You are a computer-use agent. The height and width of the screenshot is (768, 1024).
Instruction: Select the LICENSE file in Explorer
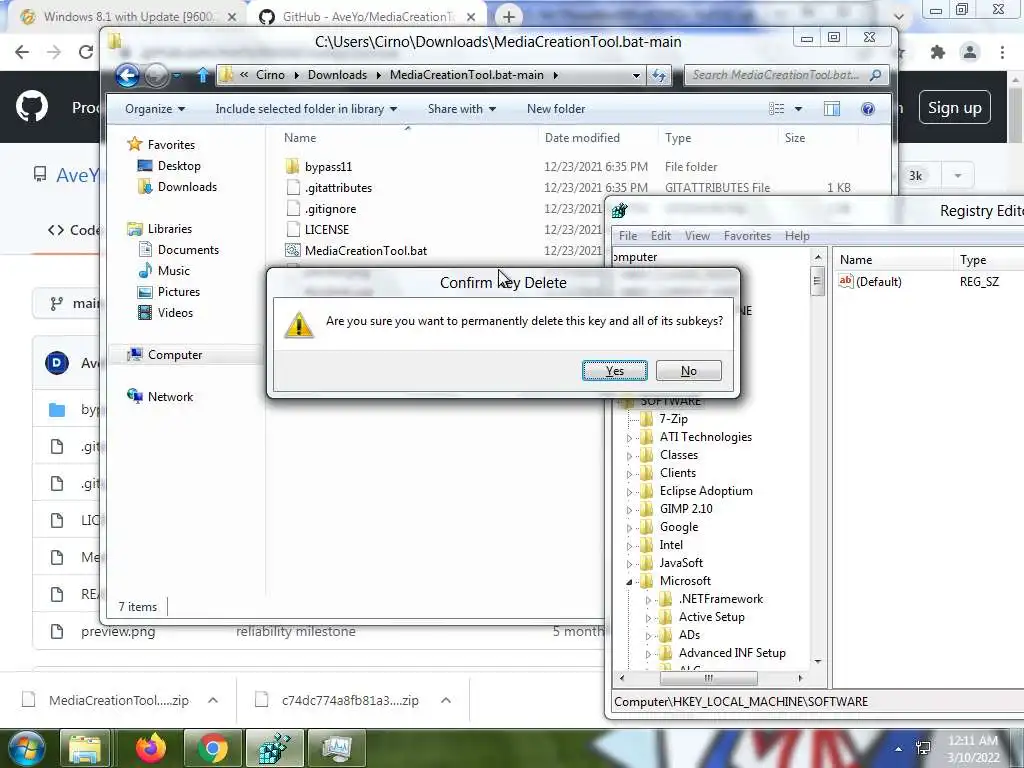(x=327, y=230)
